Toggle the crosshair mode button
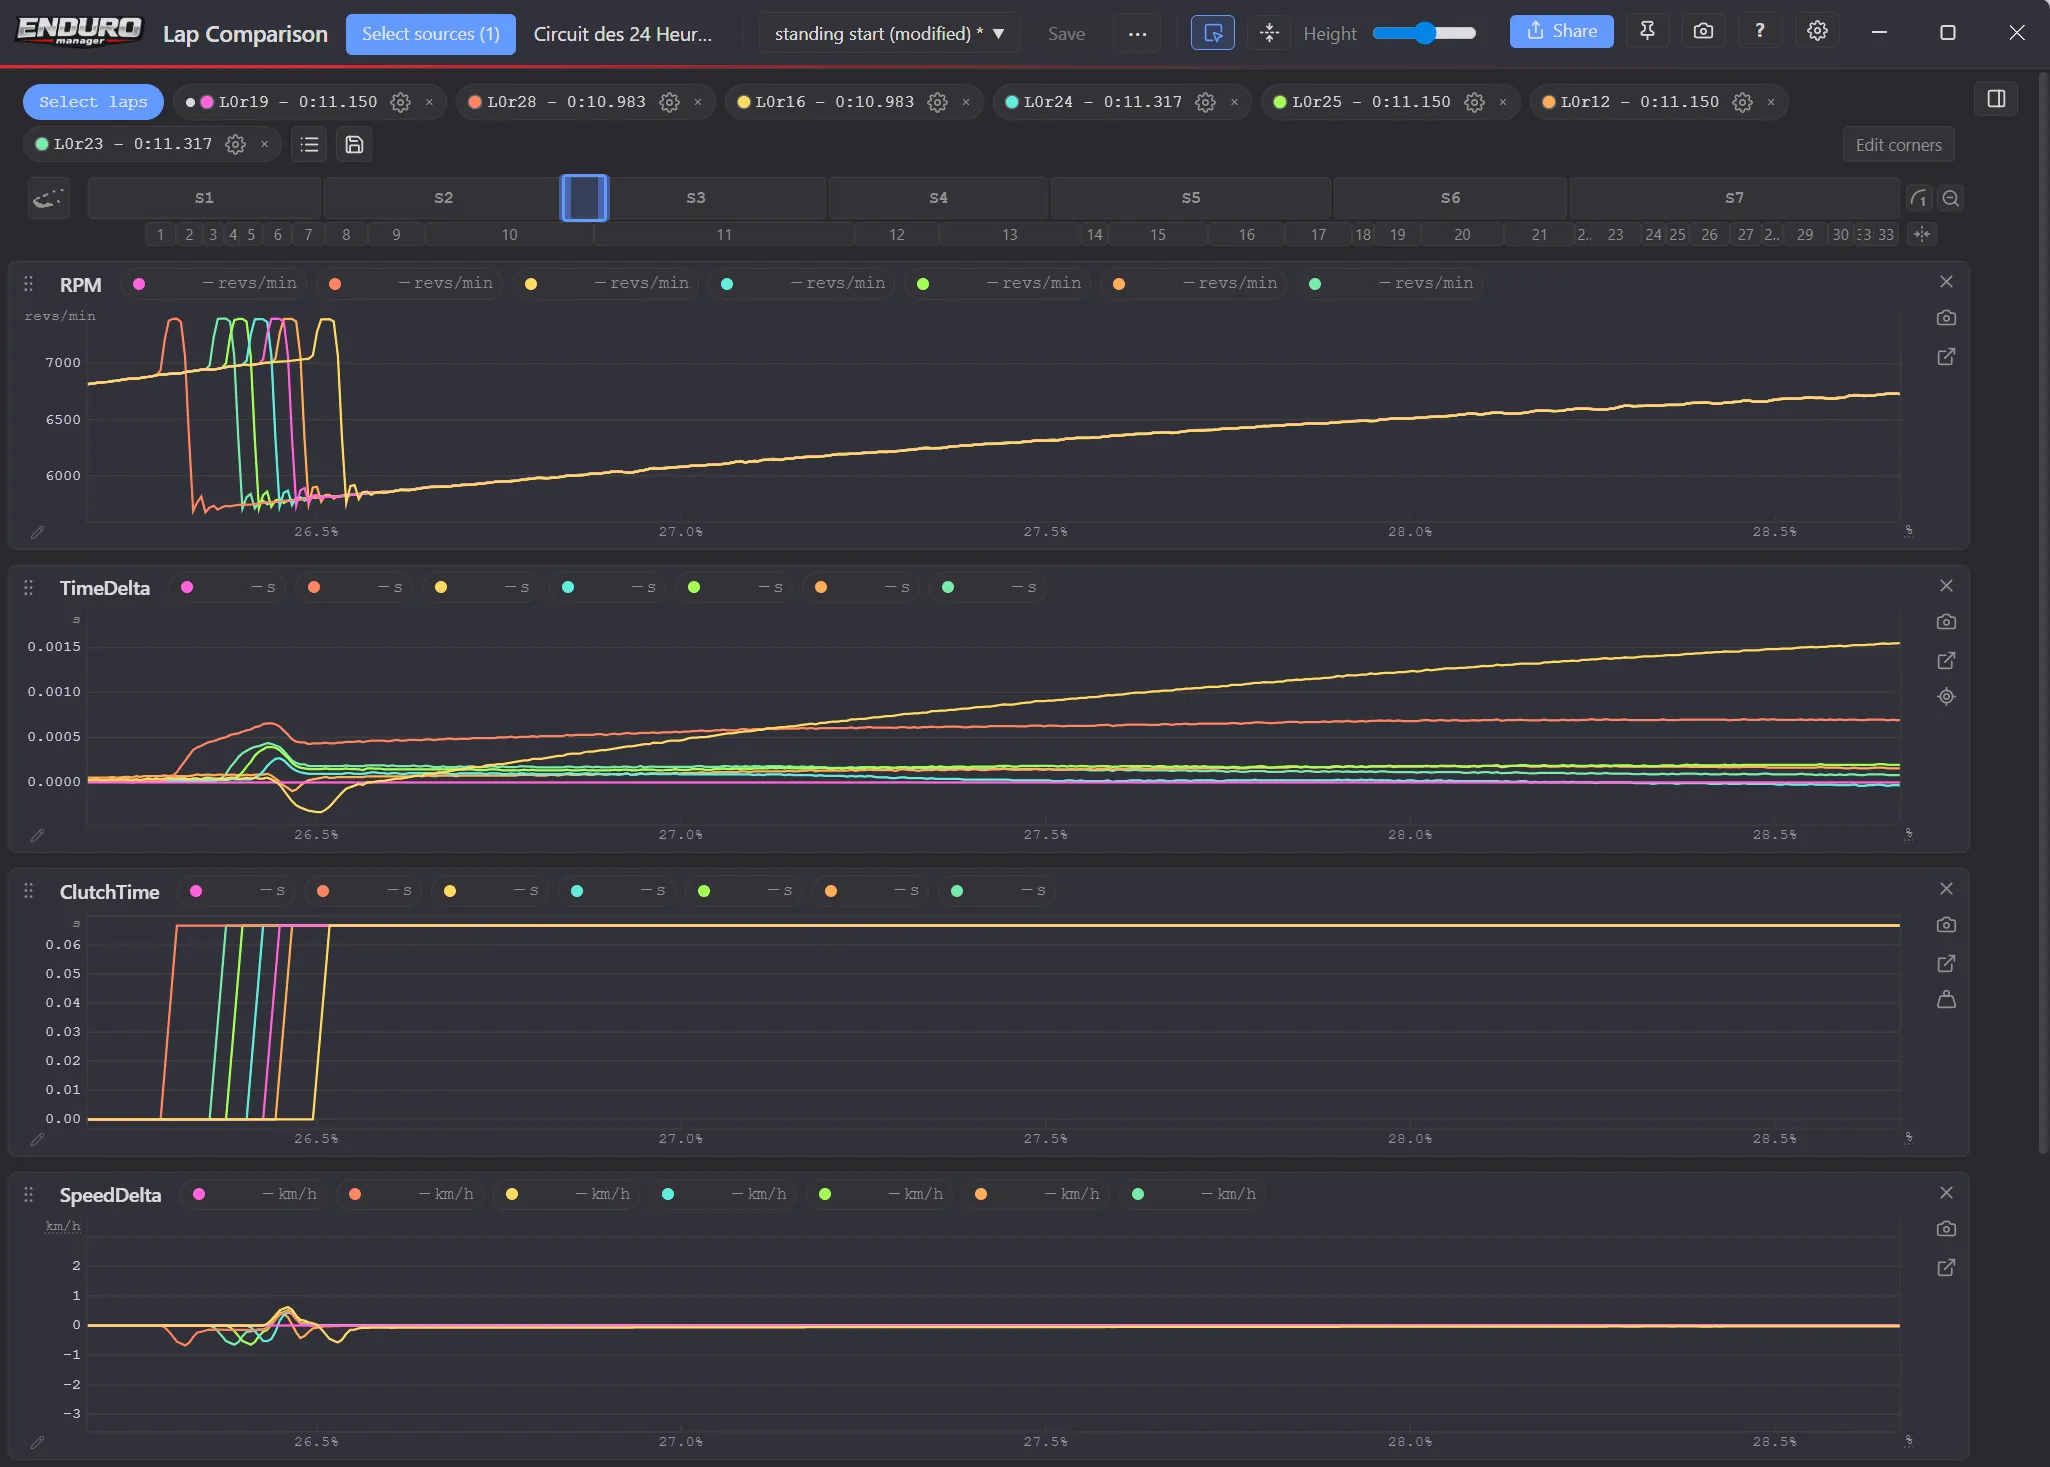2050x1467 pixels. (x=1269, y=33)
